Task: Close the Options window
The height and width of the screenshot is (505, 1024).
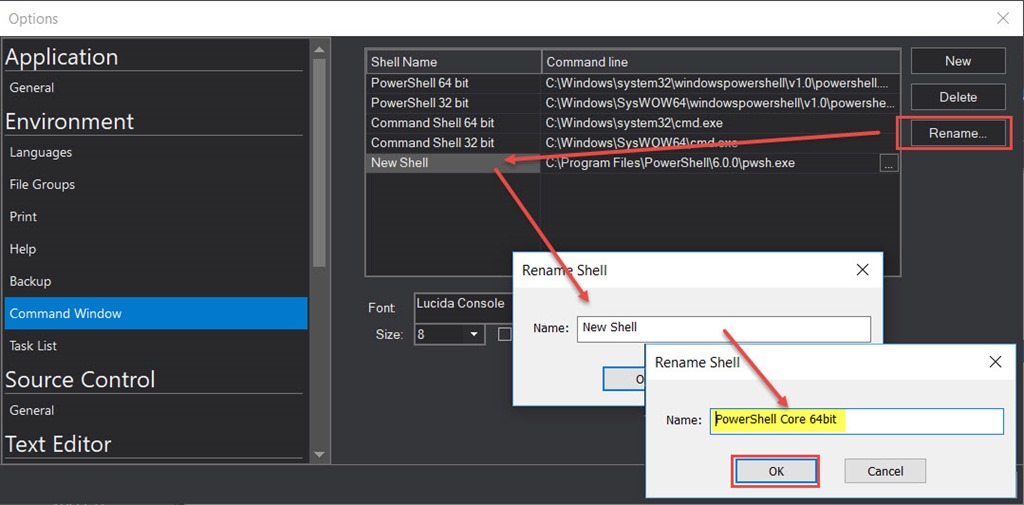Action: tap(1003, 18)
